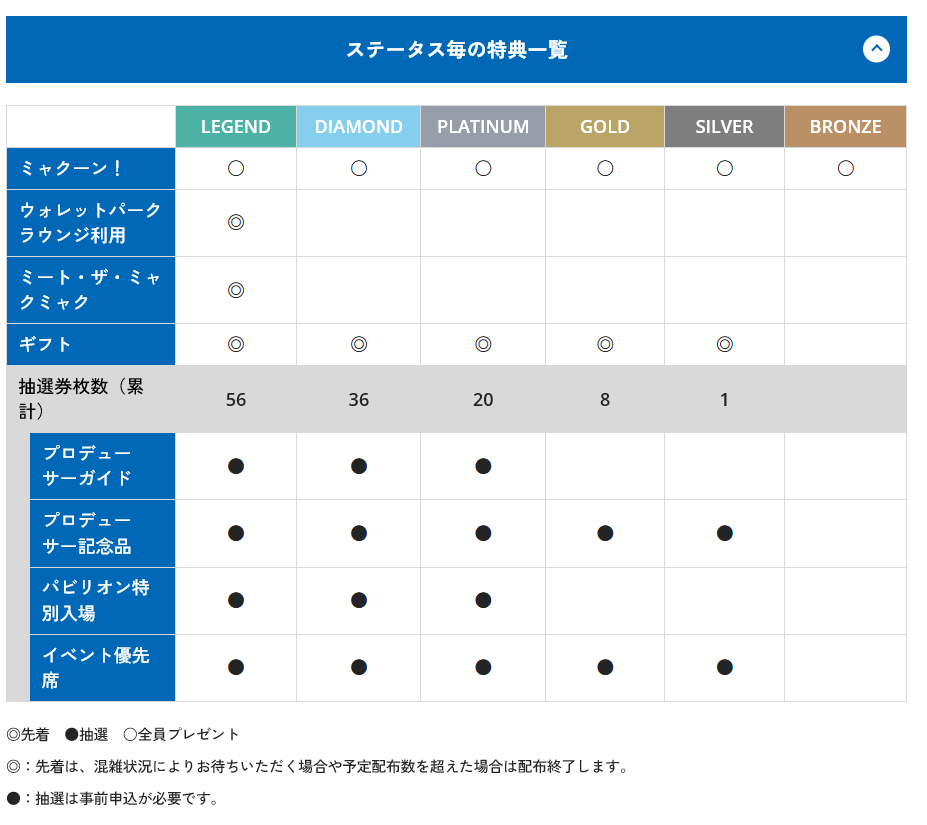Click the ギフト double circle under LEGEND
Viewport: 927px width, 825px height.
click(236, 344)
